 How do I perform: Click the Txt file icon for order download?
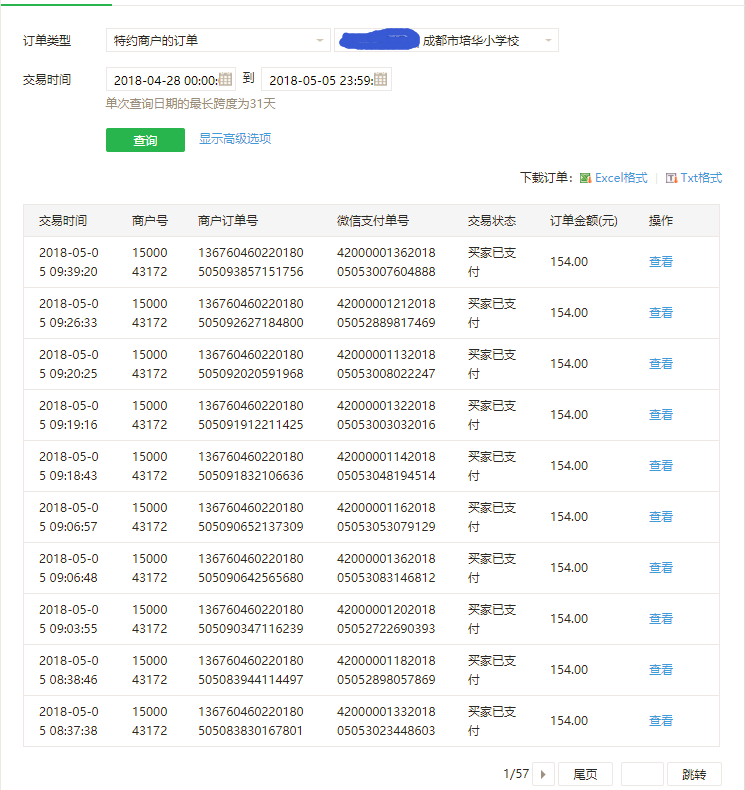pyautogui.click(x=671, y=178)
